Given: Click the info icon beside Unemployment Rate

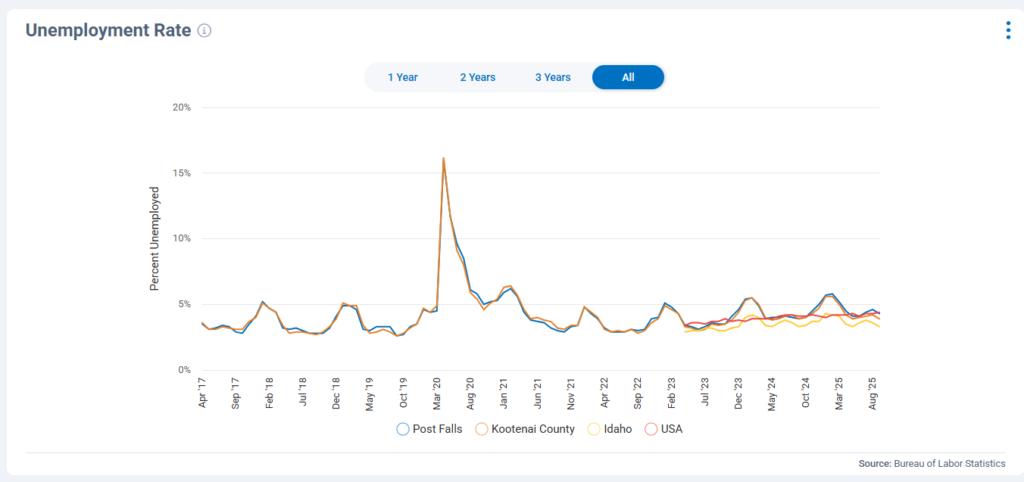Looking at the screenshot, I should [x=204, y=31].
